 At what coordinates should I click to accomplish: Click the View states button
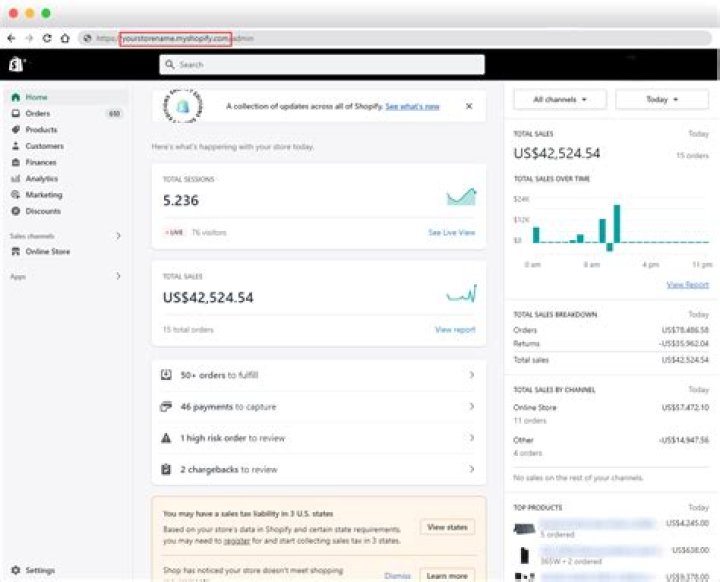click(447, 527)
